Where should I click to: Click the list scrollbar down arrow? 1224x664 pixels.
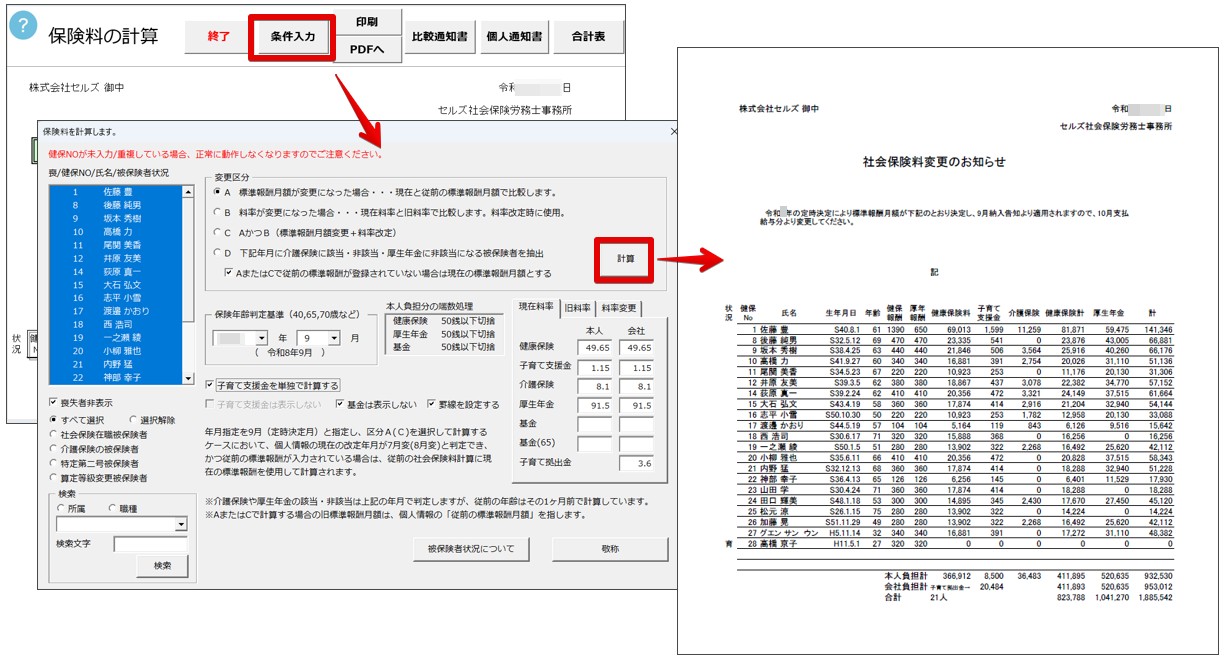pyautogui.click(x=189, y=379)
